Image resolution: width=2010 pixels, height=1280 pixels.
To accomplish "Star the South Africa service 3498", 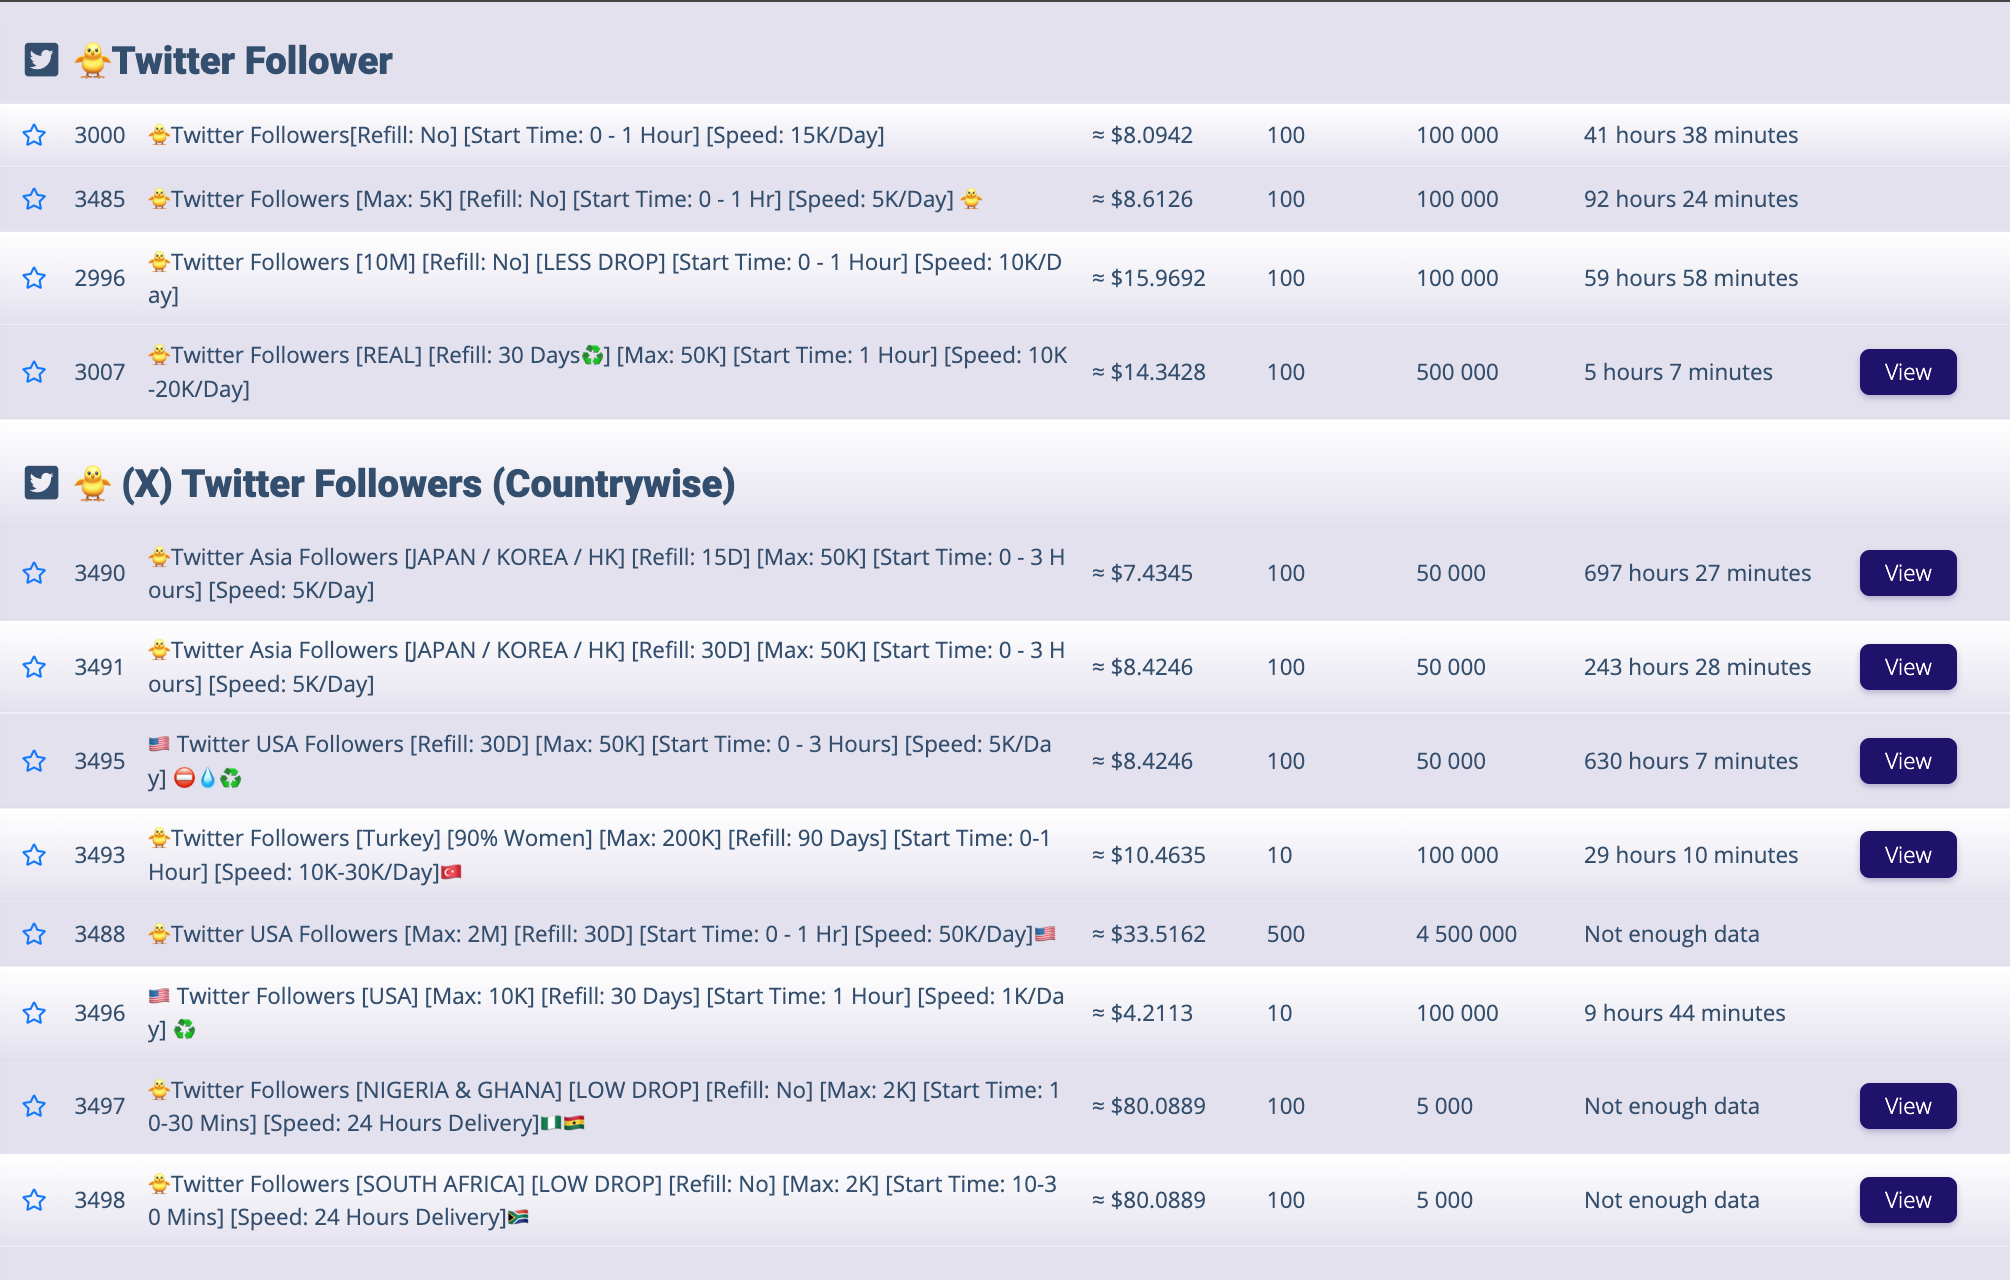I will click(34, 1200).
